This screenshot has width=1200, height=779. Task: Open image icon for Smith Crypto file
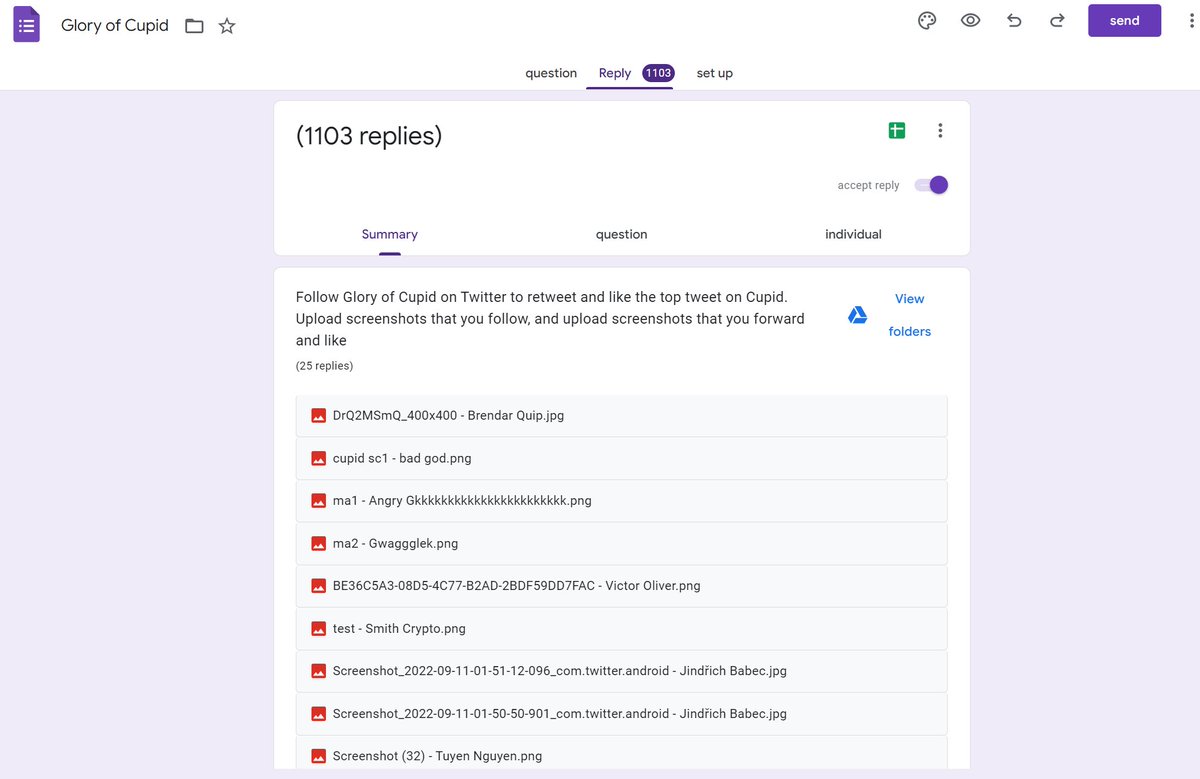coord(319,628)
